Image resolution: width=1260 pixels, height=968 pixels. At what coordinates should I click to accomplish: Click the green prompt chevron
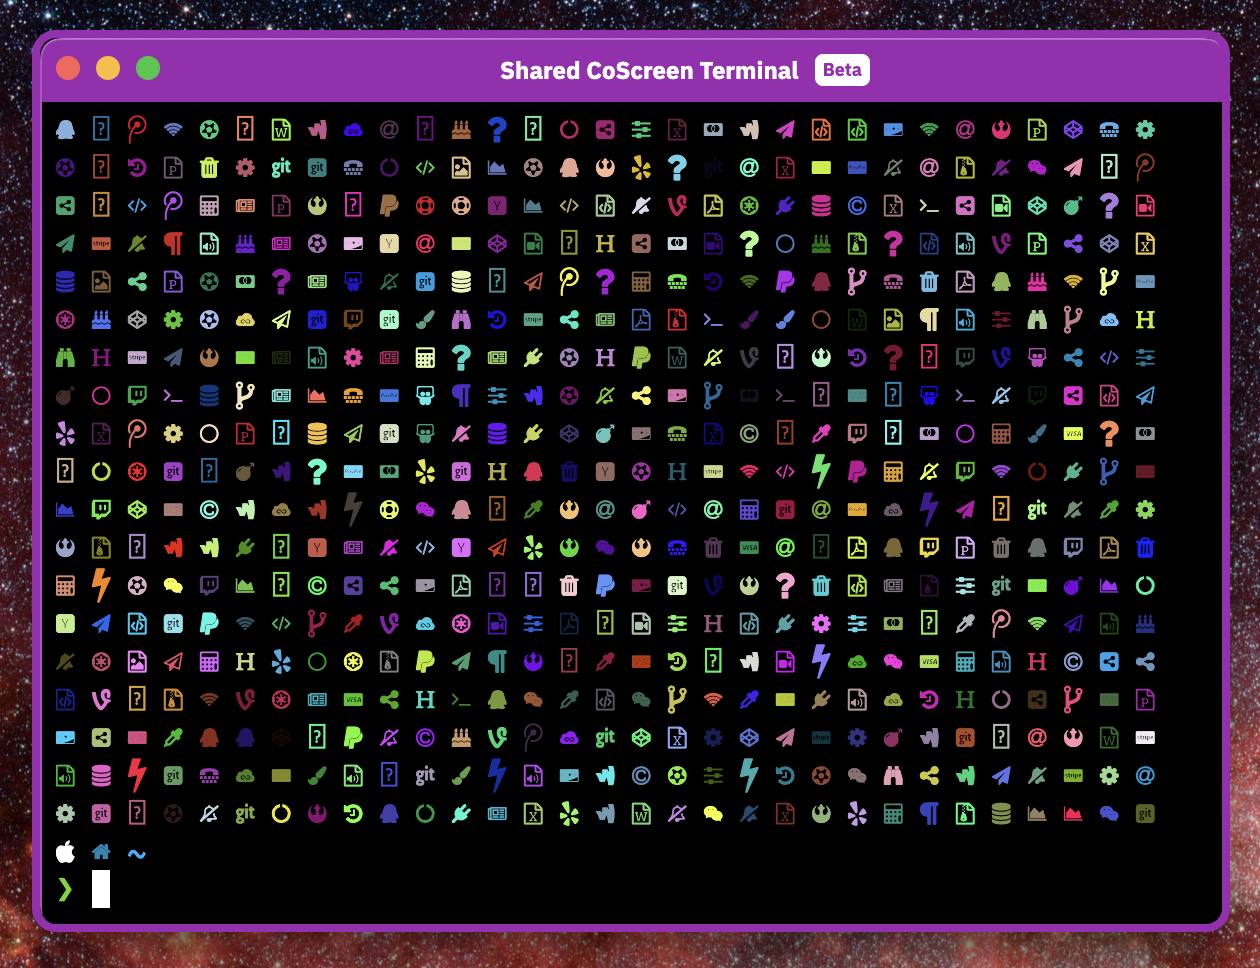[x=65, y=888]
